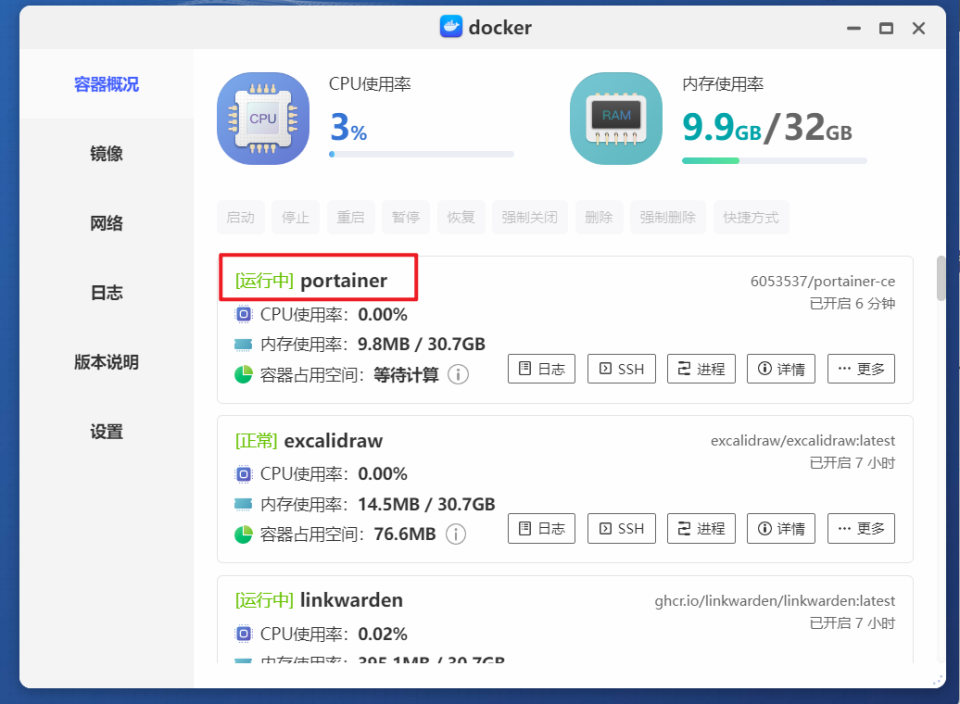Maximize the docker window
Screen dimensions: 960x704
[886, 28]
